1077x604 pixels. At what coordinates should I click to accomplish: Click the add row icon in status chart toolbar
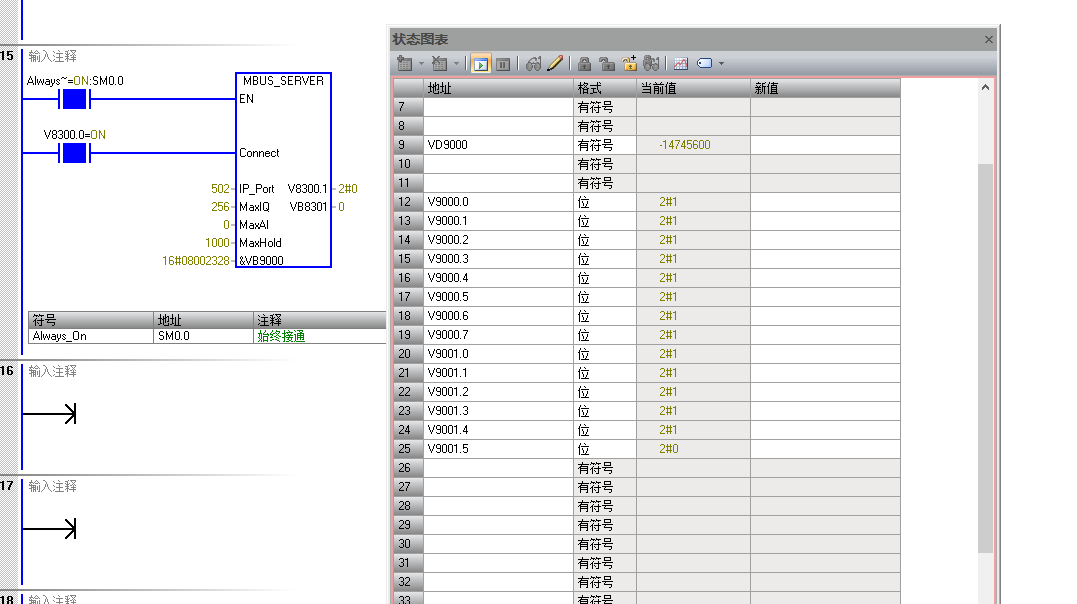click(x=404, y=63)
